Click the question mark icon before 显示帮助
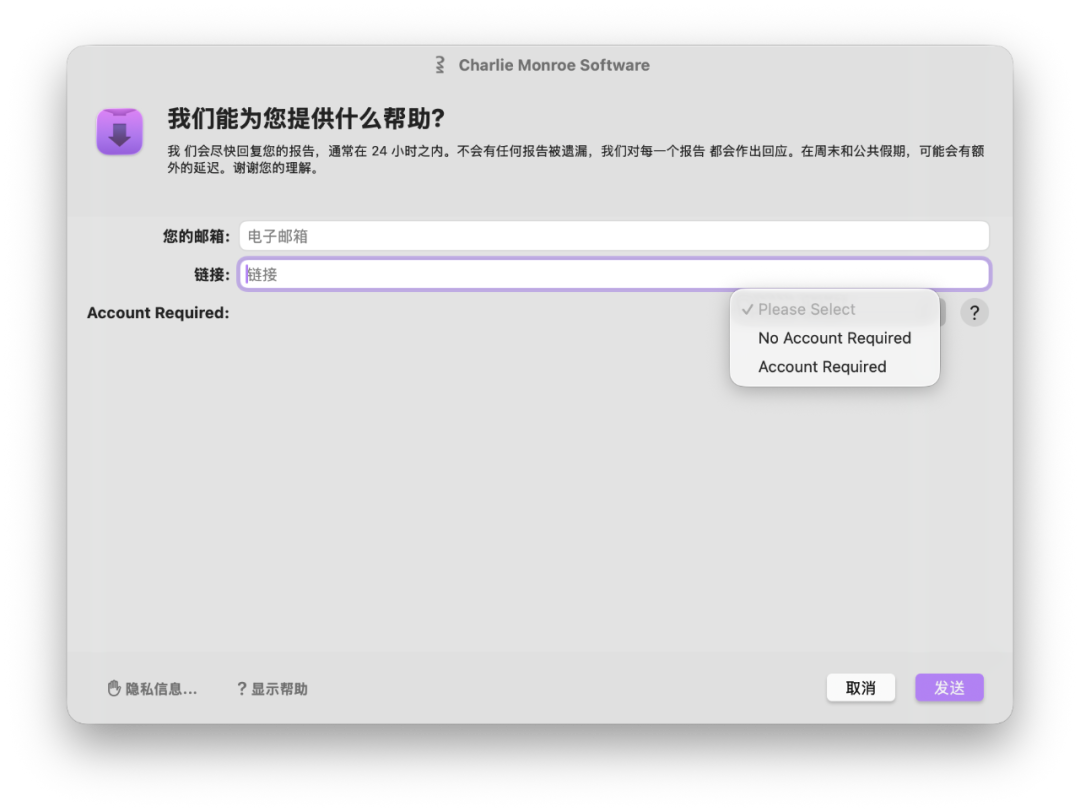 (241, 688)
